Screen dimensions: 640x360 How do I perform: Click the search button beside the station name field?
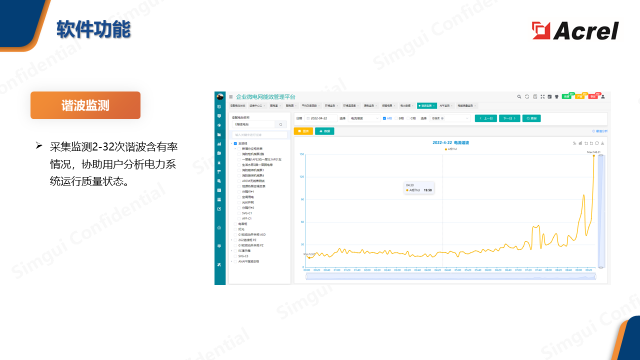[x=280, y=124]
